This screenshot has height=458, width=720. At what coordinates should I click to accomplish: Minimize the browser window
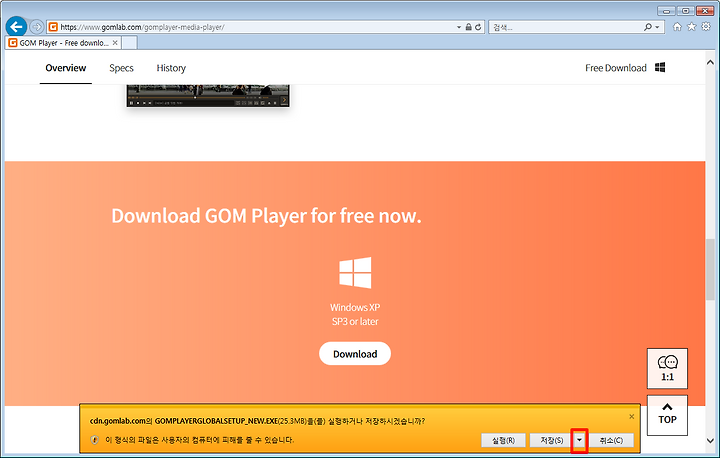(666, 11)
